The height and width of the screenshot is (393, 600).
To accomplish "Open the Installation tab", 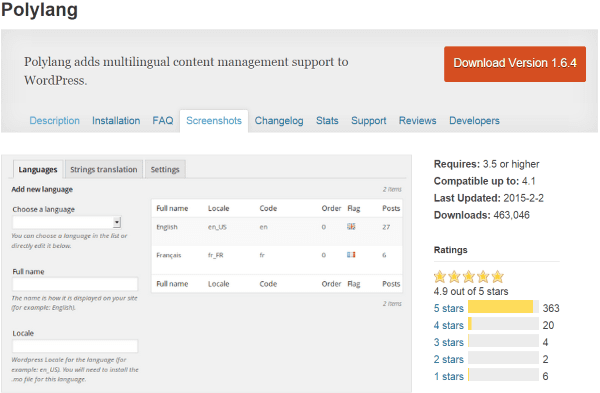I will [x=116, y=121].
